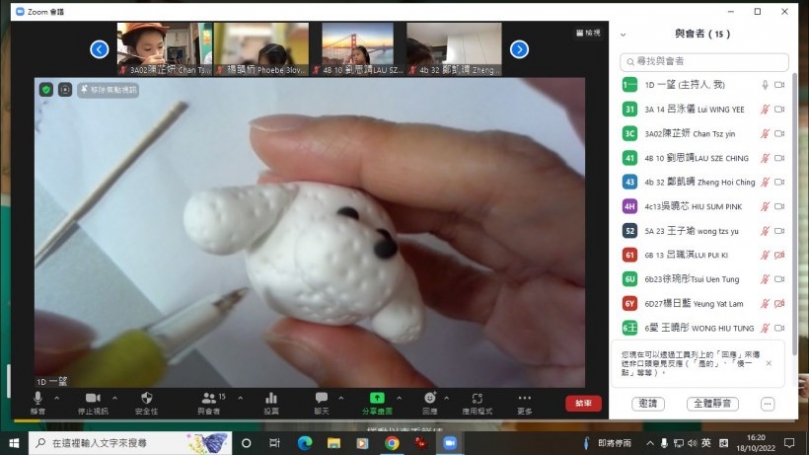This screenshot has height=455, width=809.
Task: Select participant Zheng Hoi Ching row
Action: point(704,182)
